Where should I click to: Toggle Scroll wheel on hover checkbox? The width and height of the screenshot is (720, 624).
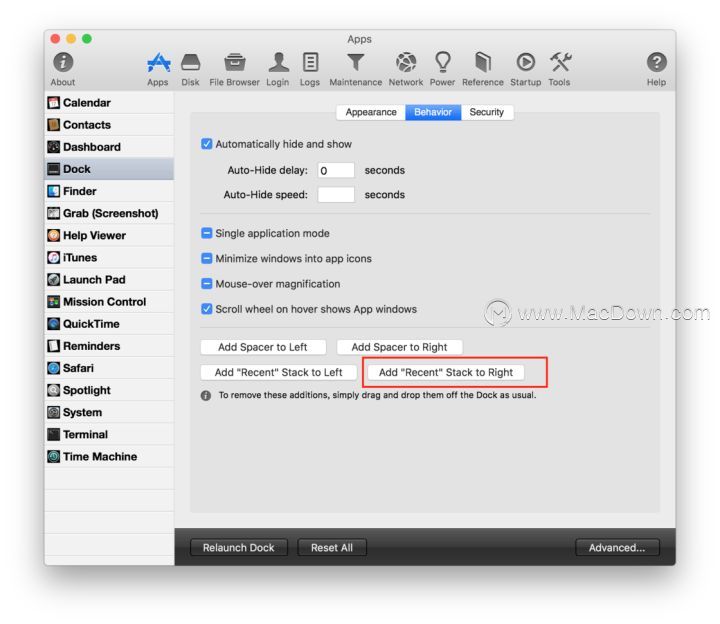click(x=207, y=309)
